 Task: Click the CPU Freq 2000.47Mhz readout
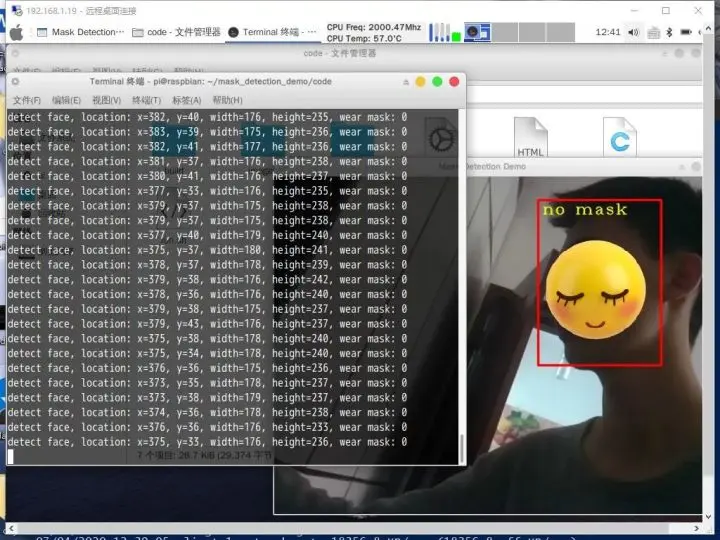(374, 27)
